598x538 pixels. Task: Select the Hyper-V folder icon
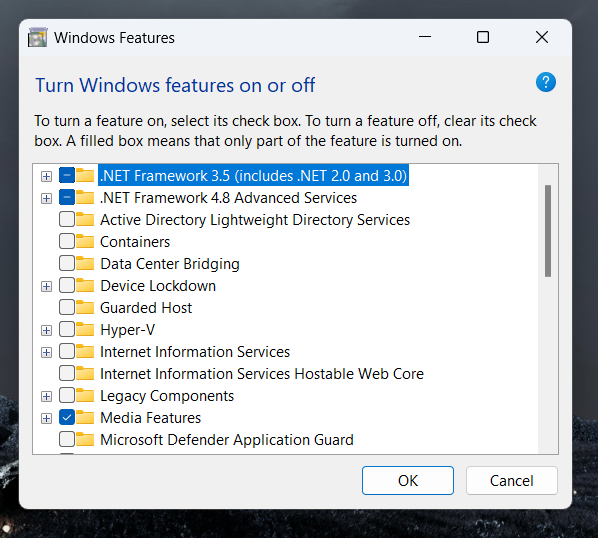(x=85, y=329)
